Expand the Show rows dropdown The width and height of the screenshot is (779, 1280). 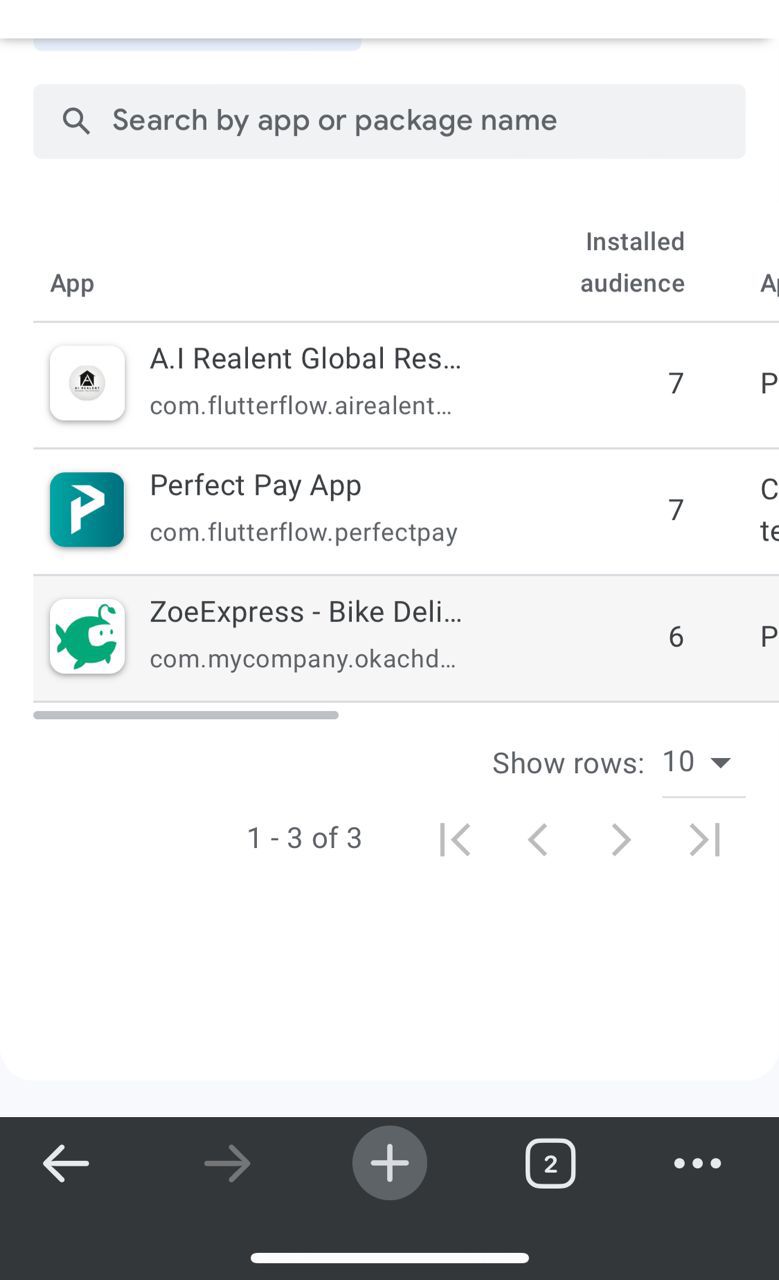tap(702, 763)
